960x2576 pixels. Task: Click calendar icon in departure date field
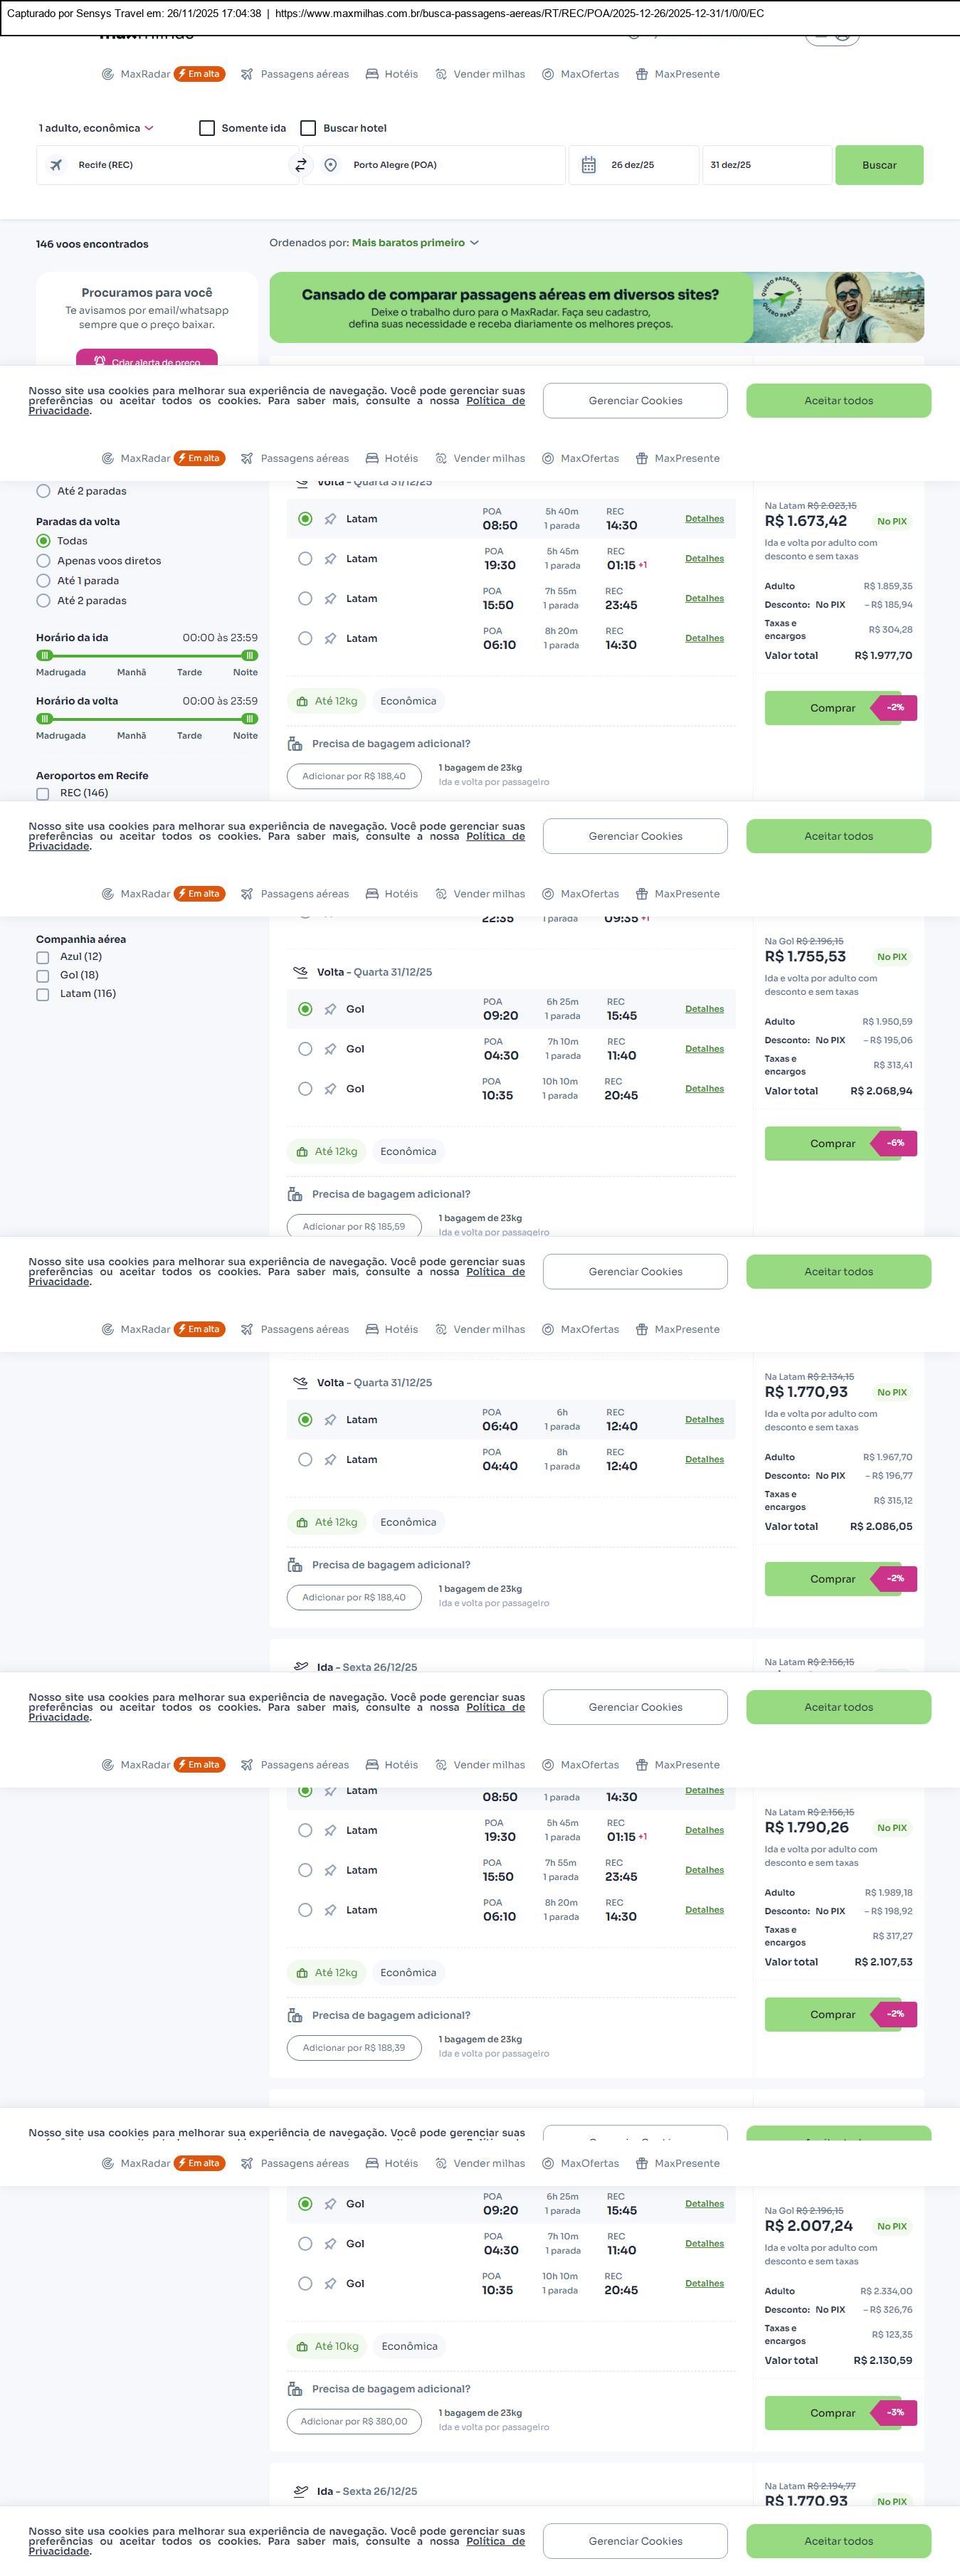589,165
